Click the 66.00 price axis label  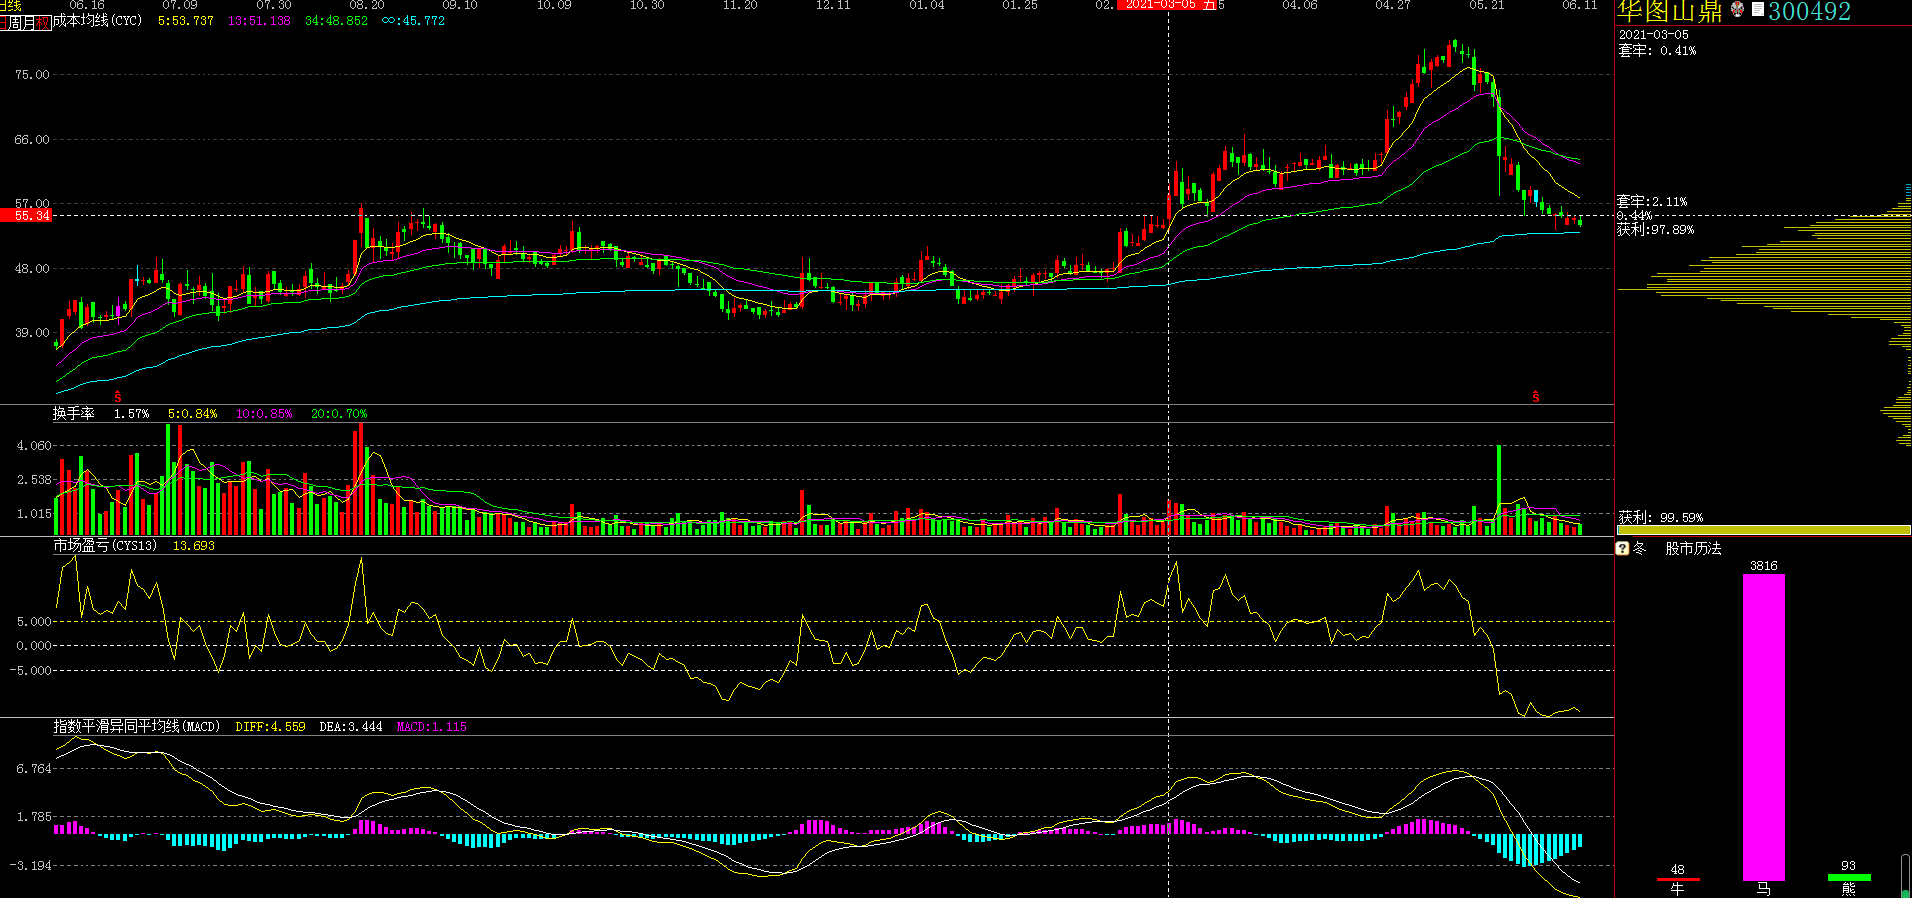pos(32,139)
